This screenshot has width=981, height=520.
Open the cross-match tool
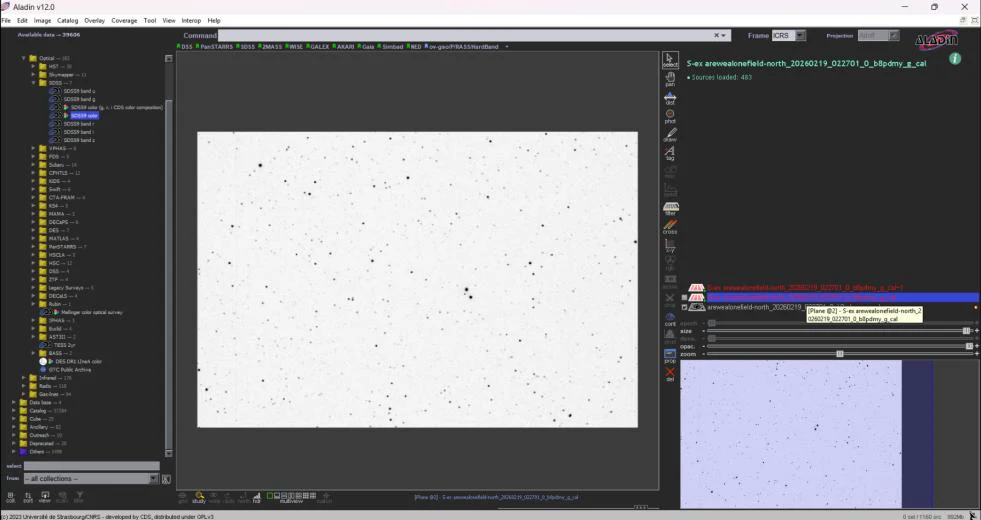(x=670, y=227)
